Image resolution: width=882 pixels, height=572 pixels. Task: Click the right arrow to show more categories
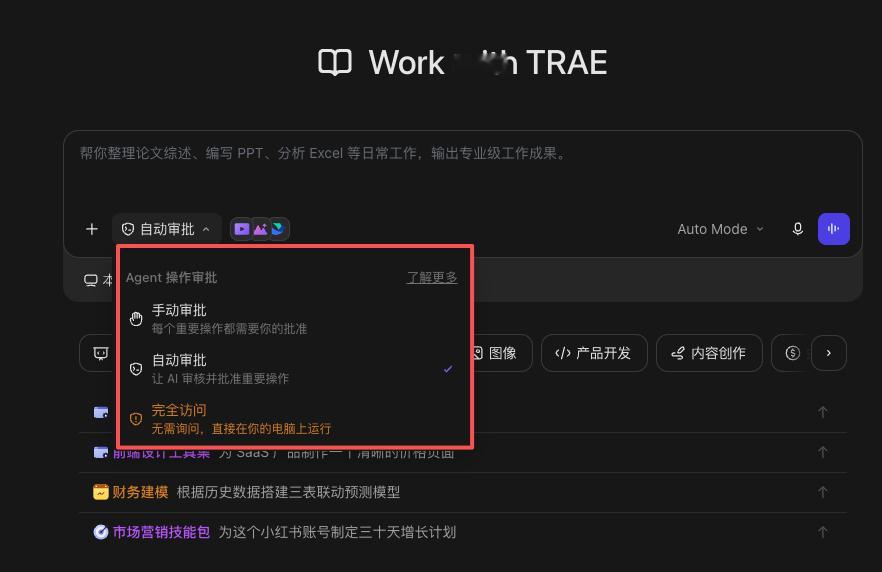829,353
